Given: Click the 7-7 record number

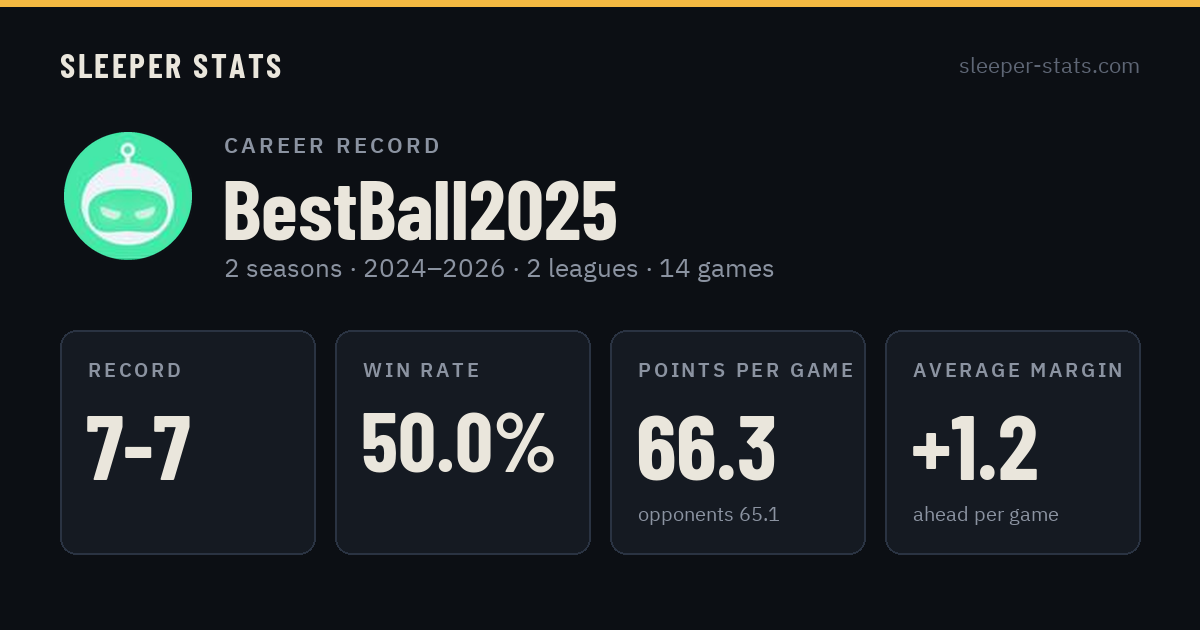Looking at the screenshot, I should click(x=139, y=448).
